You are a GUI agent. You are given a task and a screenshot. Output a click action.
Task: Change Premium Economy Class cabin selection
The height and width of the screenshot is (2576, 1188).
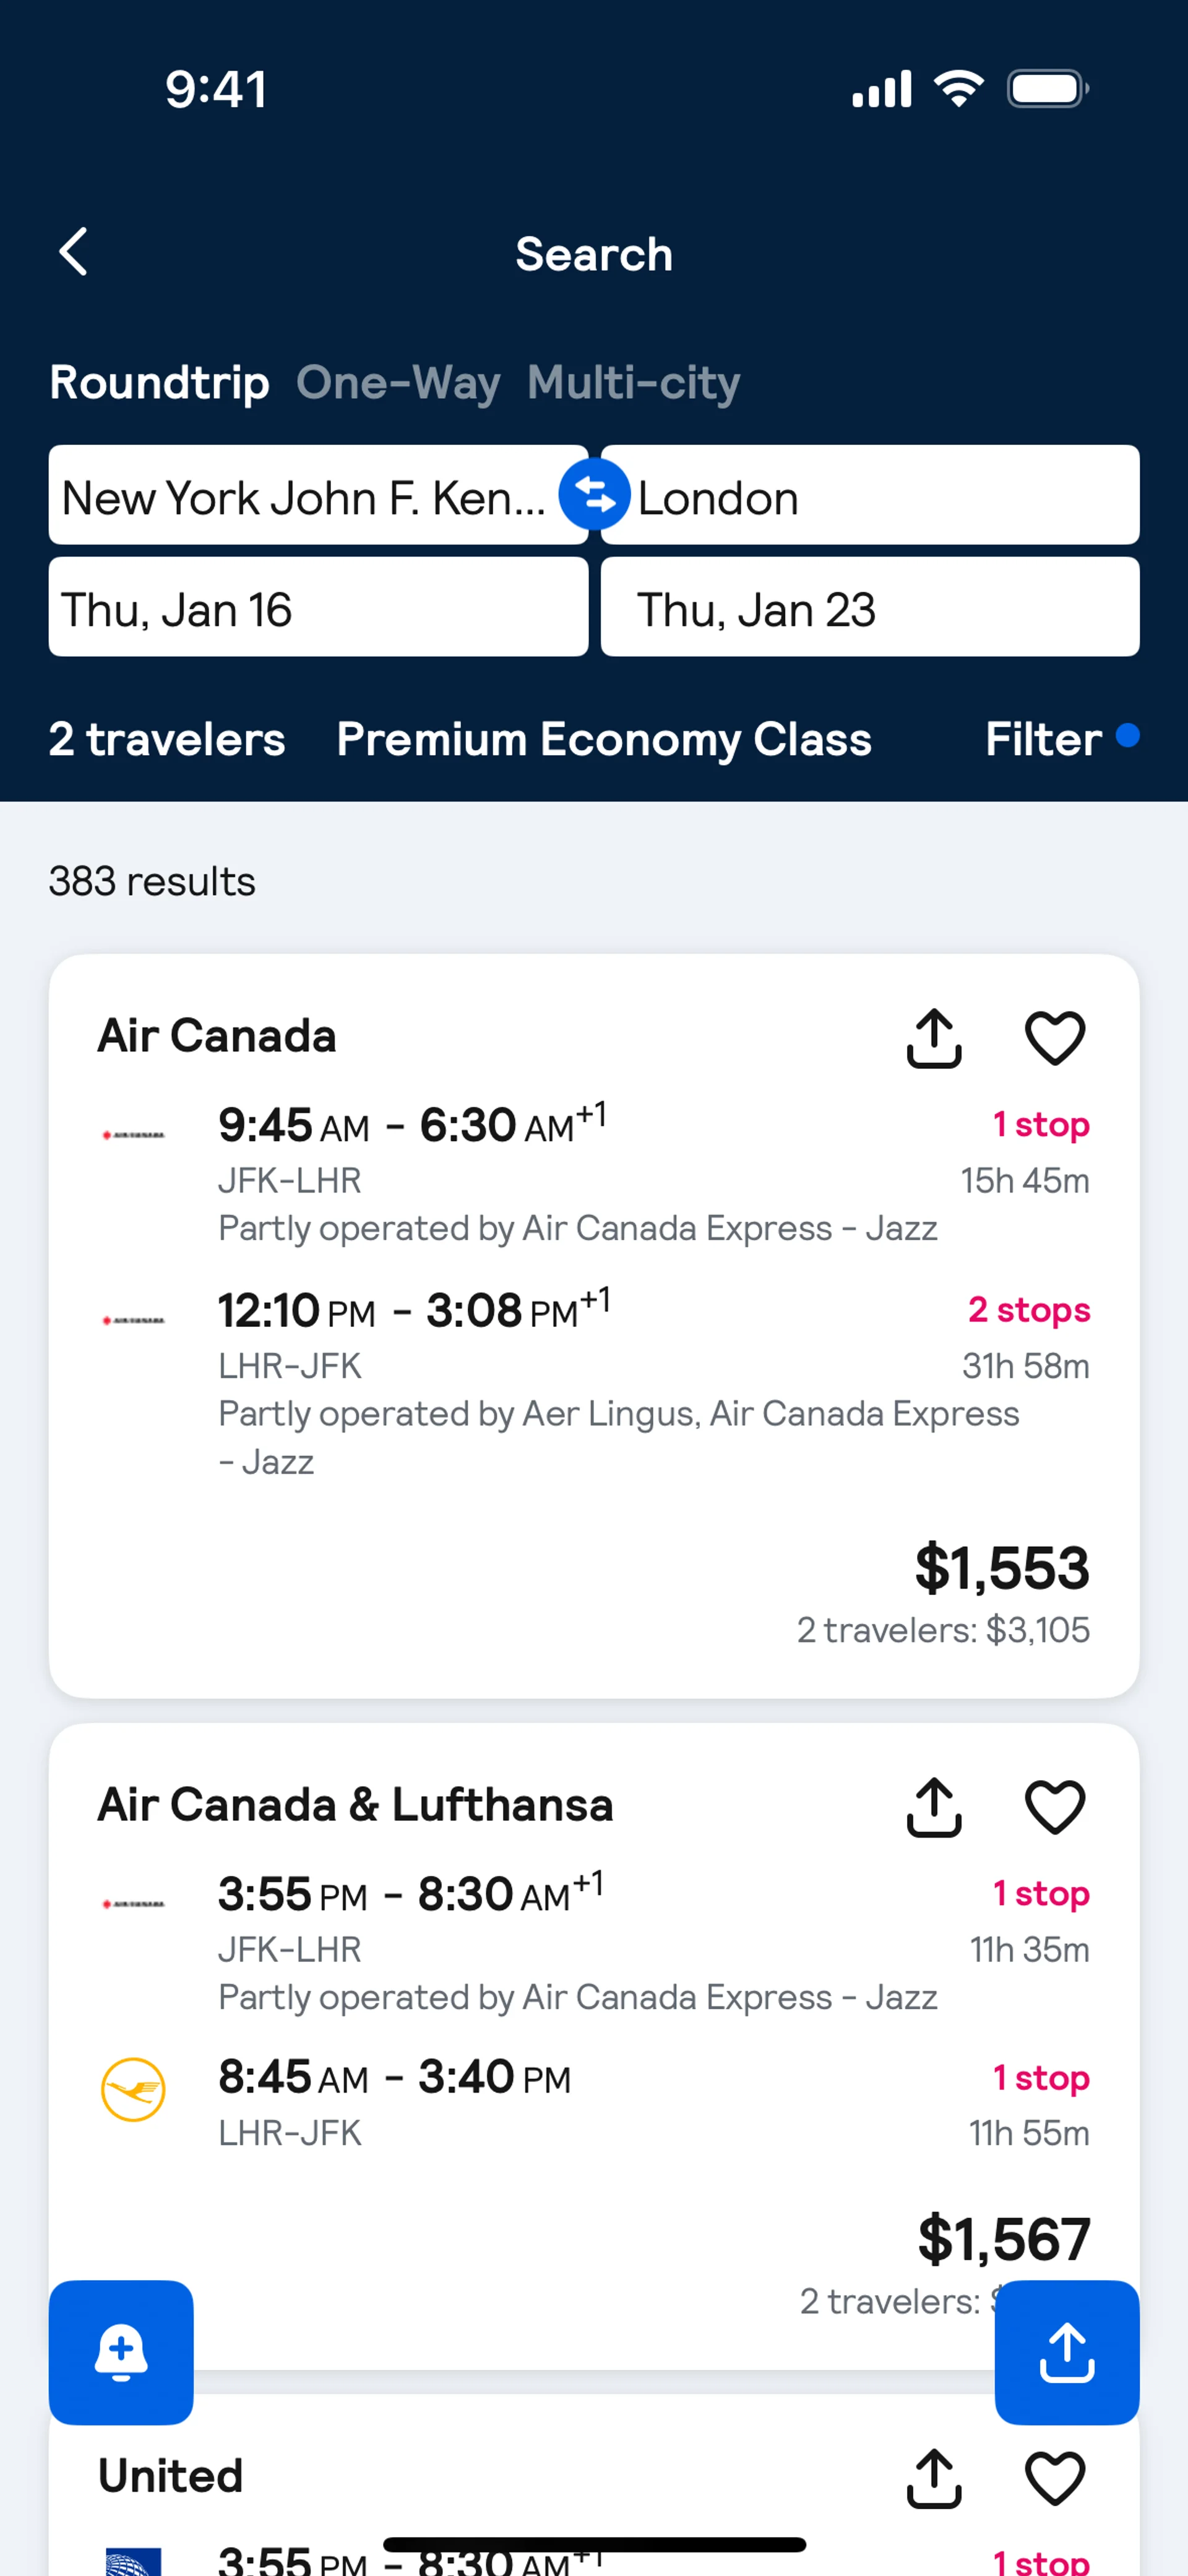(x=604, y=740)
